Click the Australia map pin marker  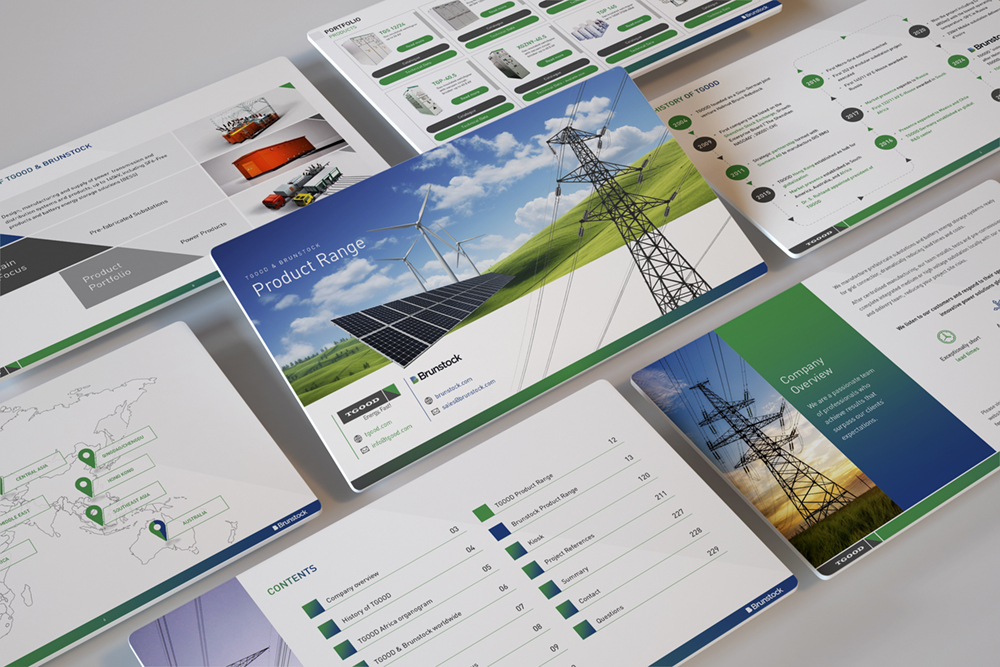click(157, 529)
